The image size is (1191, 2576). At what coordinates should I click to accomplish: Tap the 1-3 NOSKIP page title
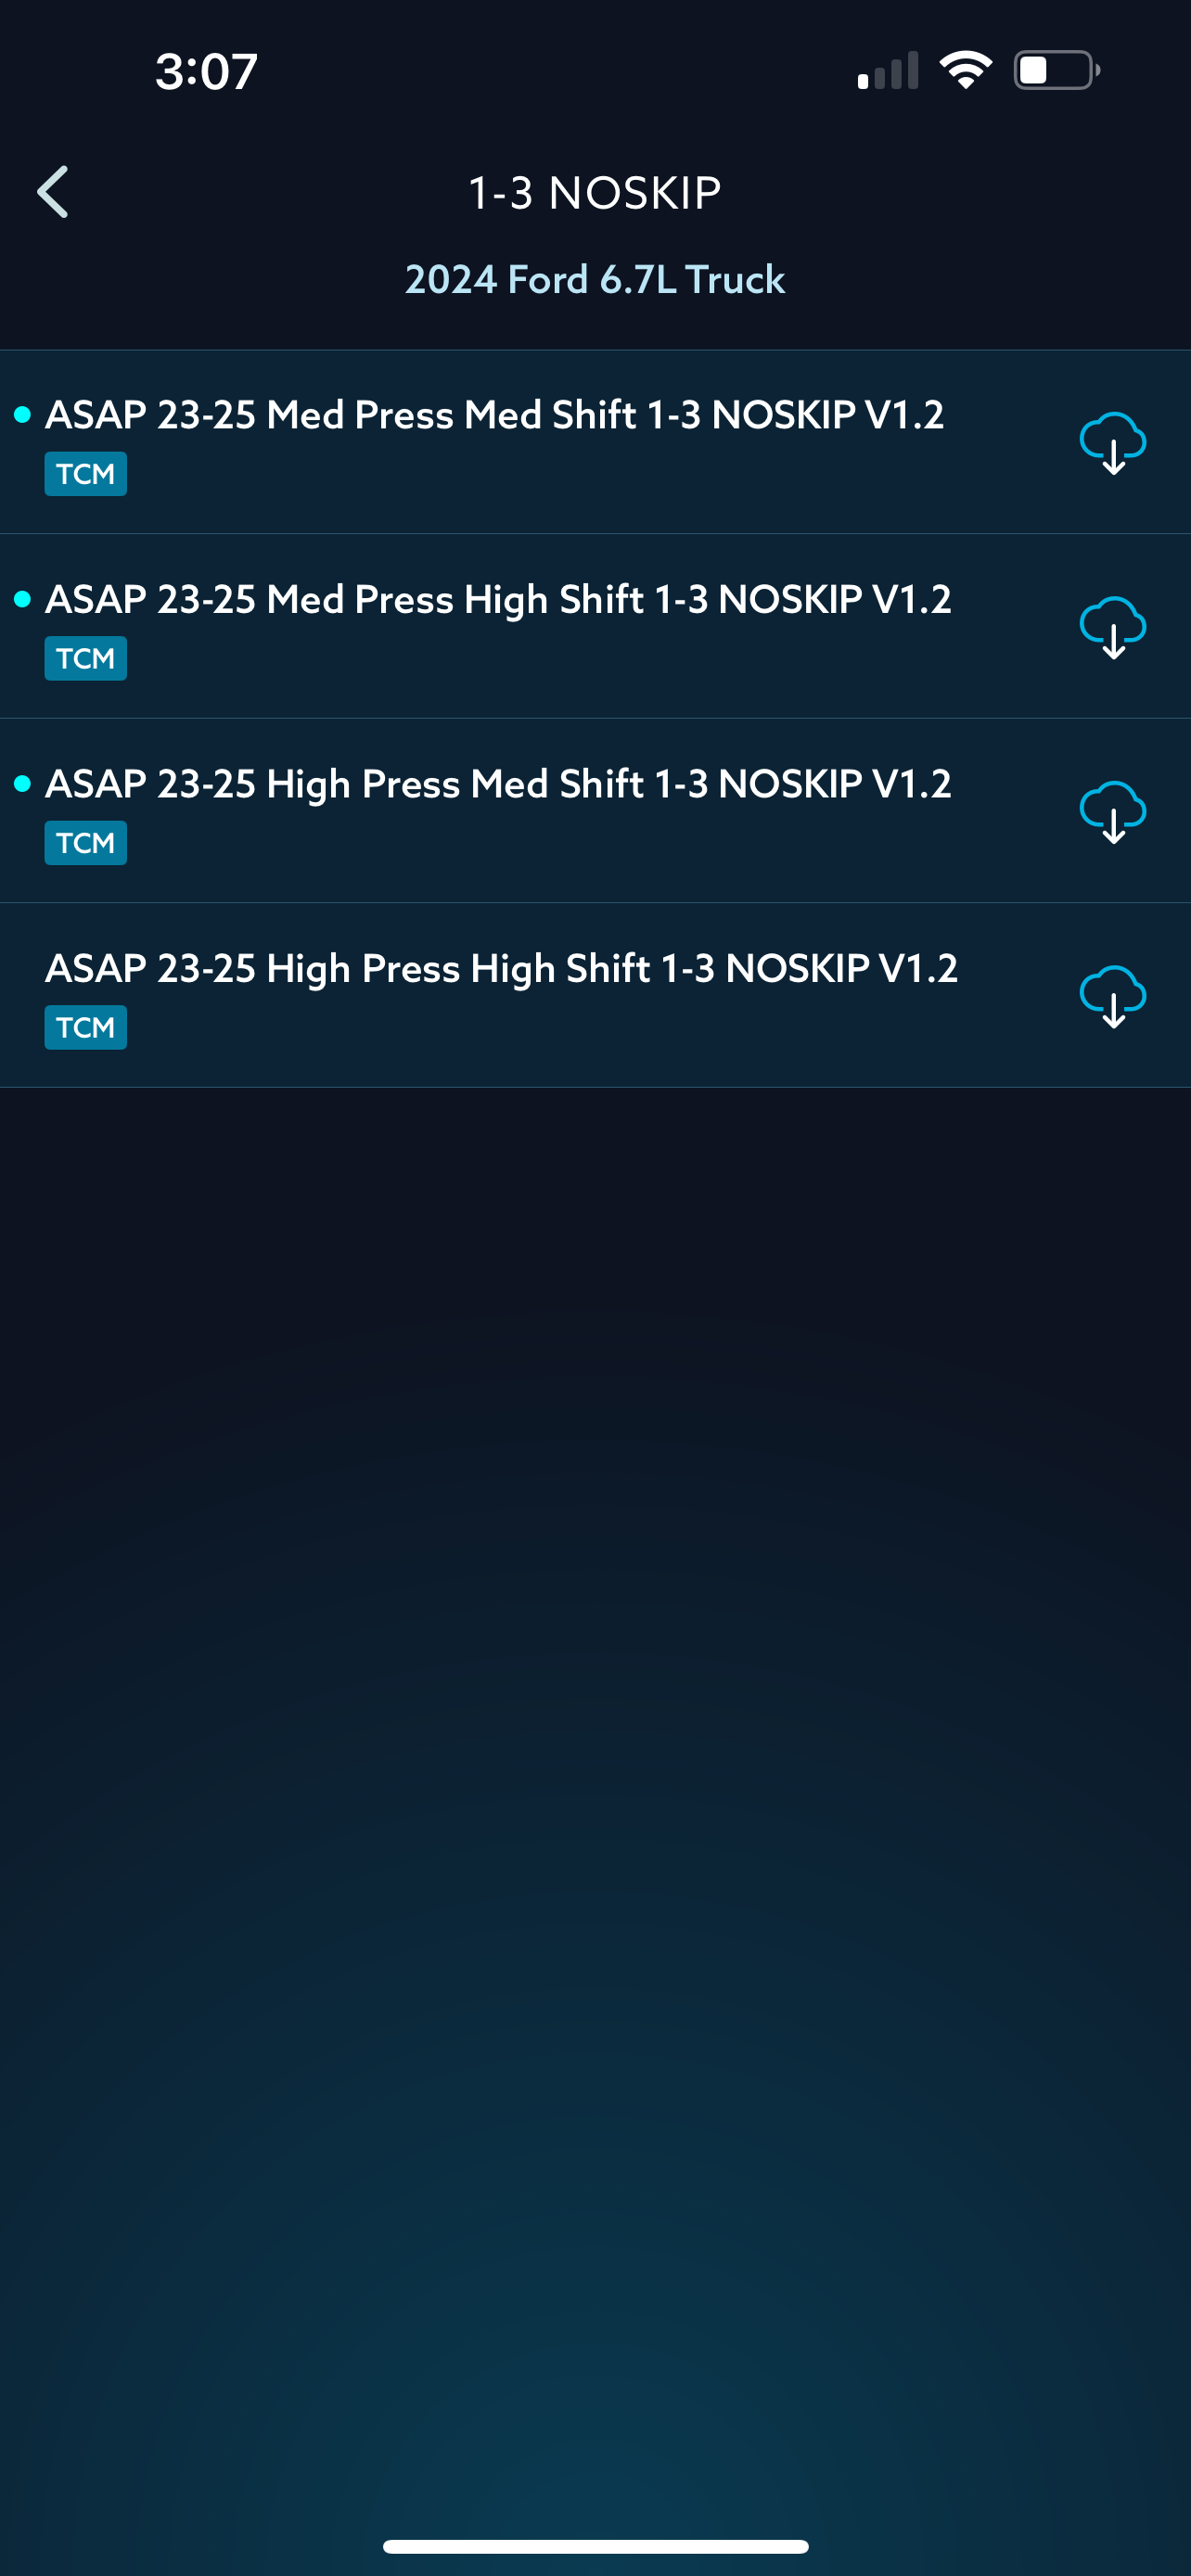[595, 193]
